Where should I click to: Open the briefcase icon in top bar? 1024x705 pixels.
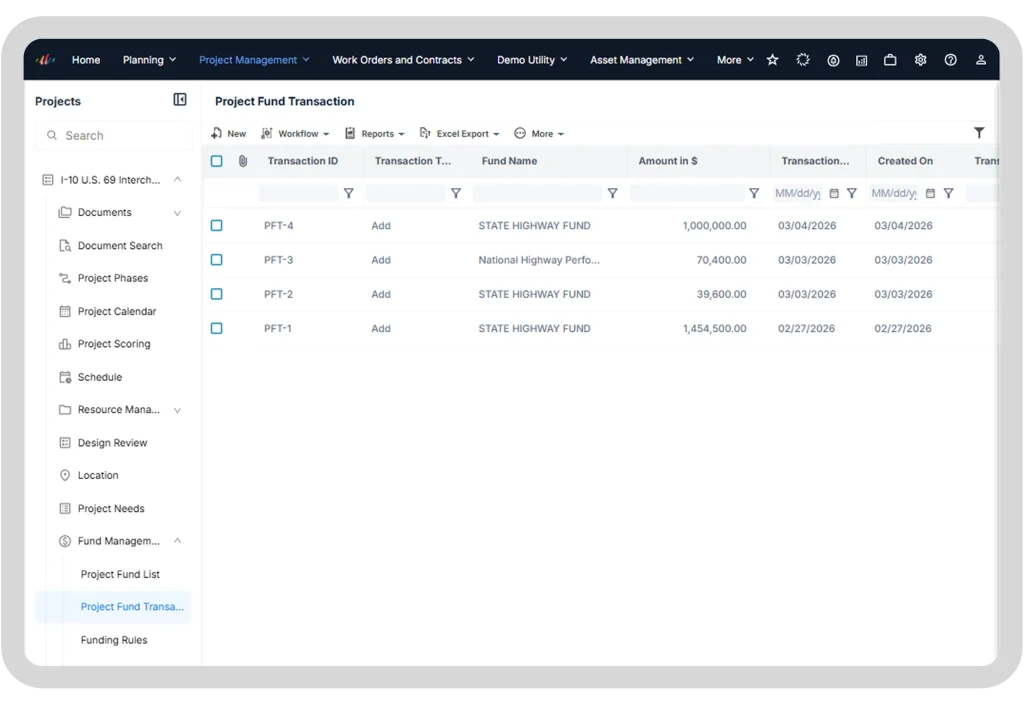coord(890,60)
